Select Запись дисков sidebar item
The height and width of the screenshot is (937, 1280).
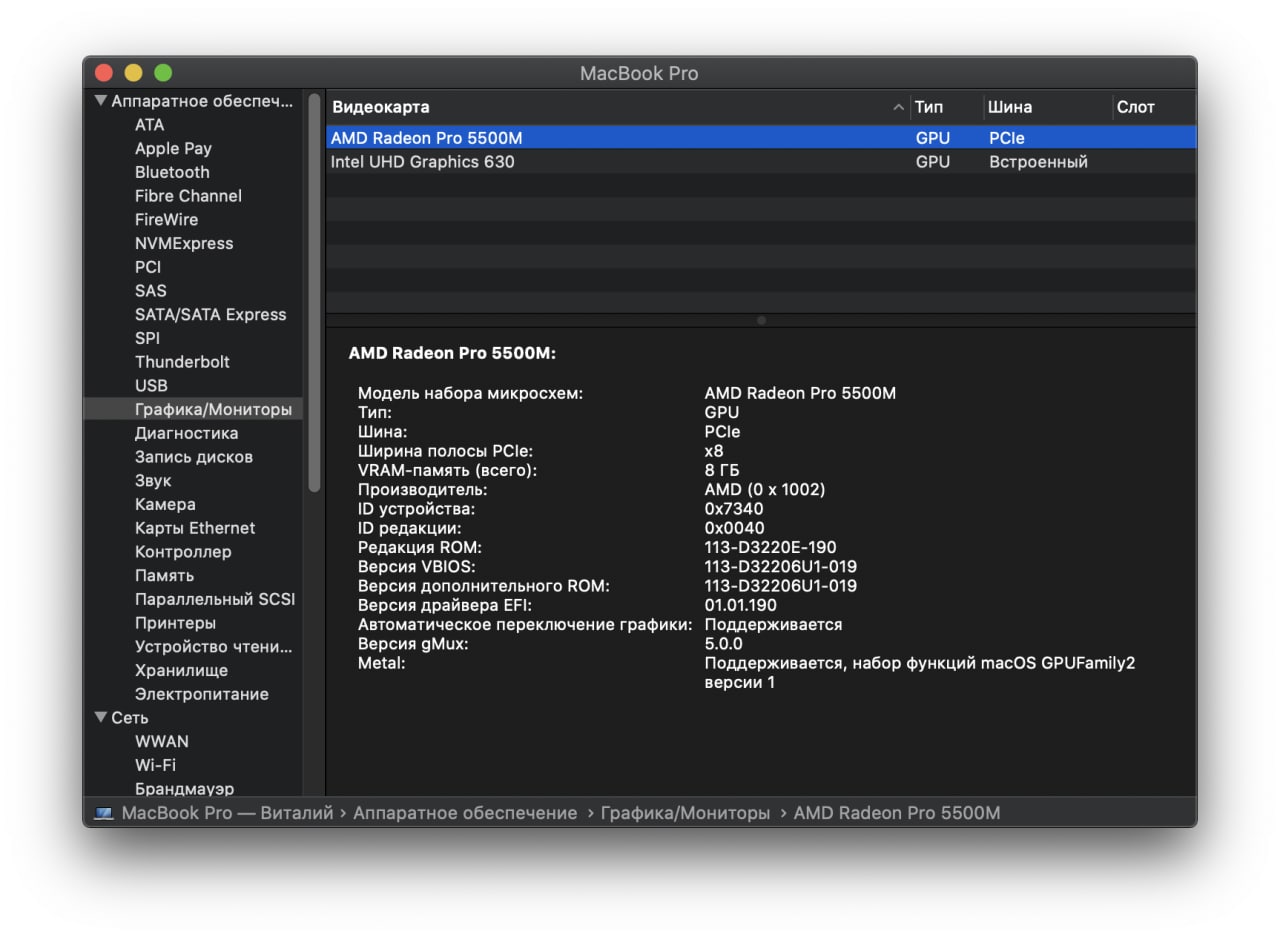tap(194, 457)
